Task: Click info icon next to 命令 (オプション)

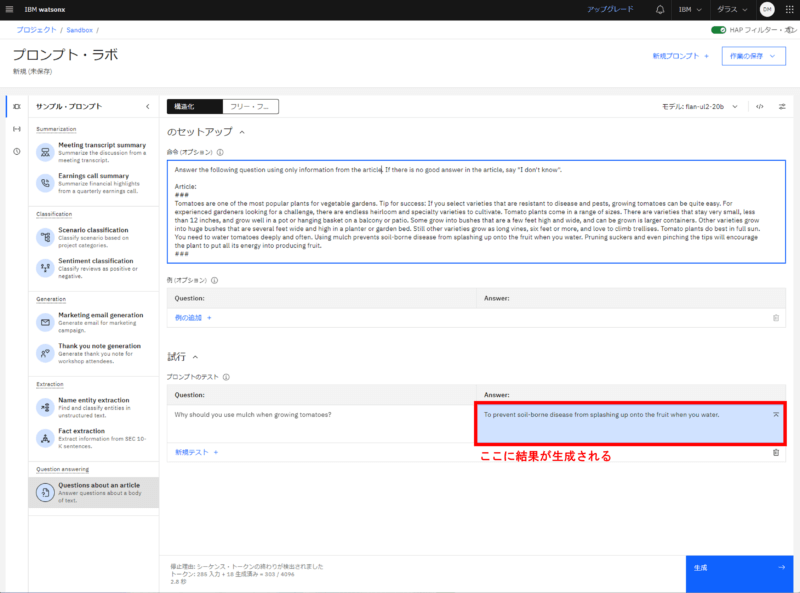Action: click(x=220, y=152)
